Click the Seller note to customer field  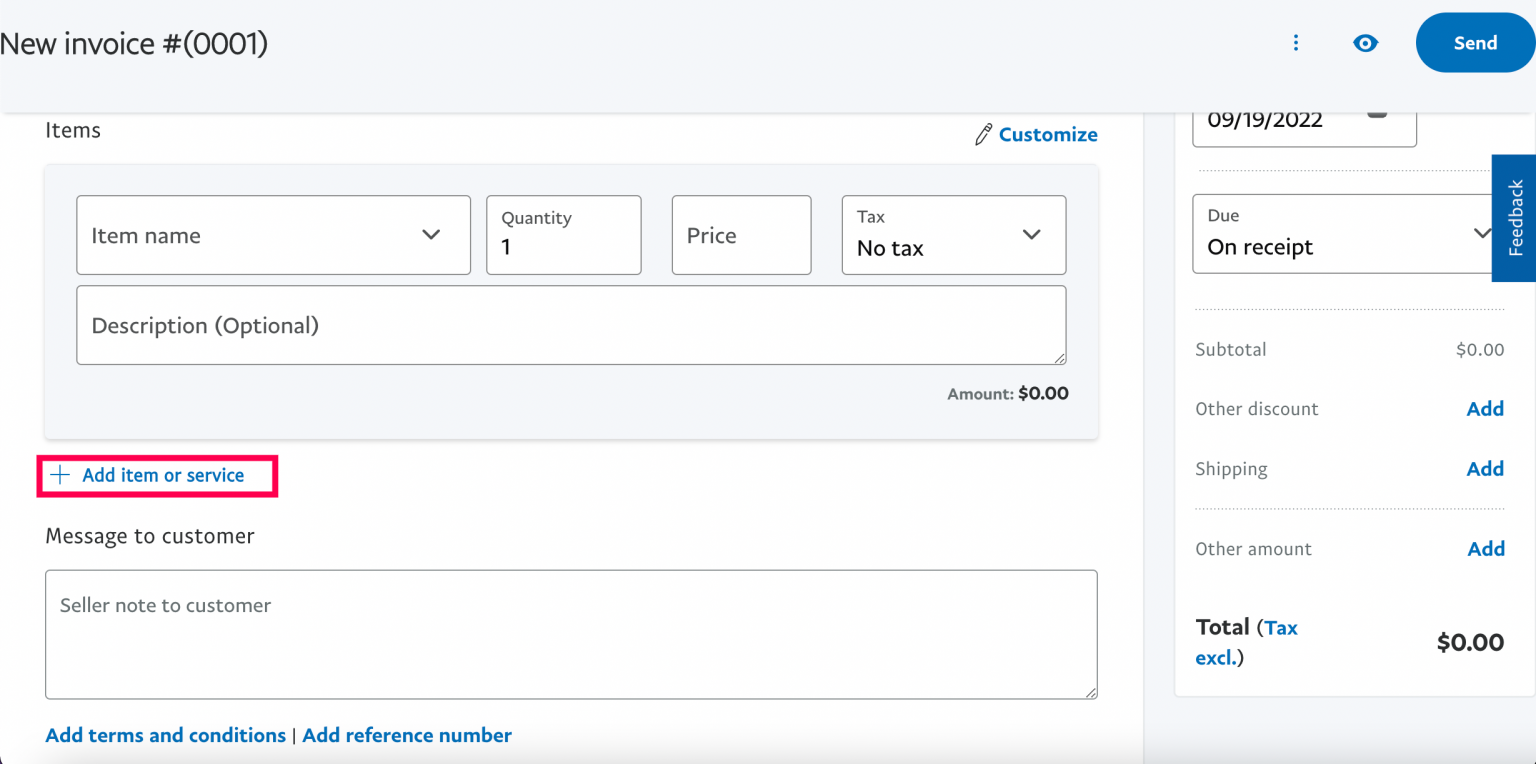(x=570, y=635)
